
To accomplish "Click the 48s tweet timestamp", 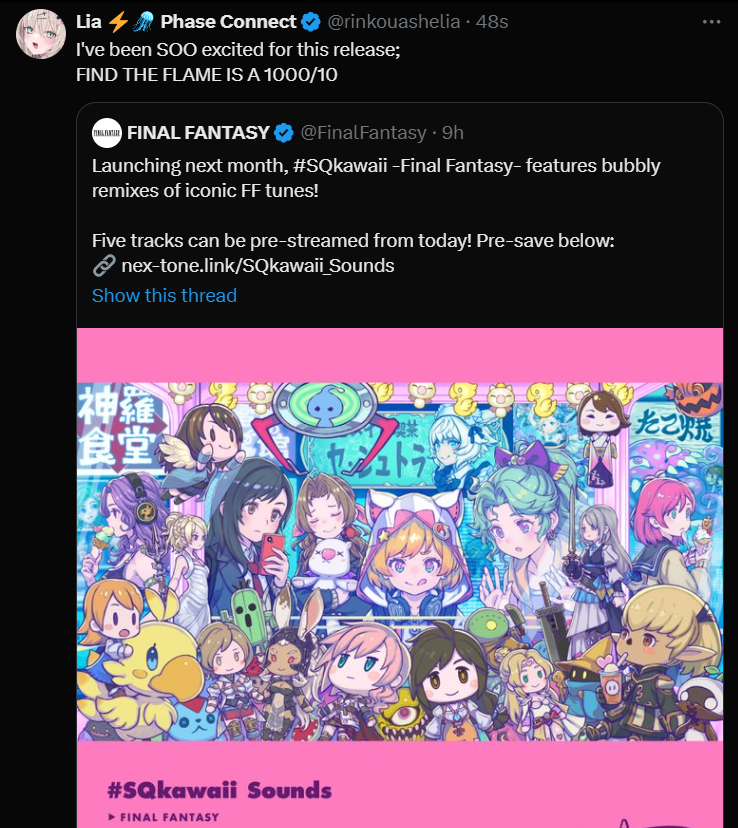I will tap(492, 22).
